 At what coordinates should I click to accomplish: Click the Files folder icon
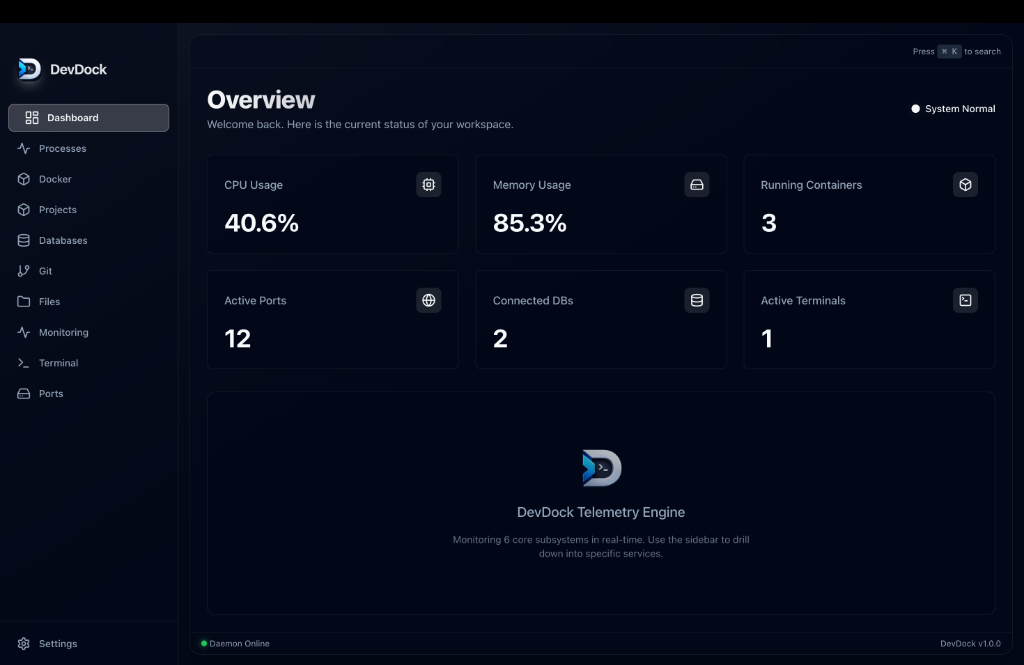(x=24, y=302)
